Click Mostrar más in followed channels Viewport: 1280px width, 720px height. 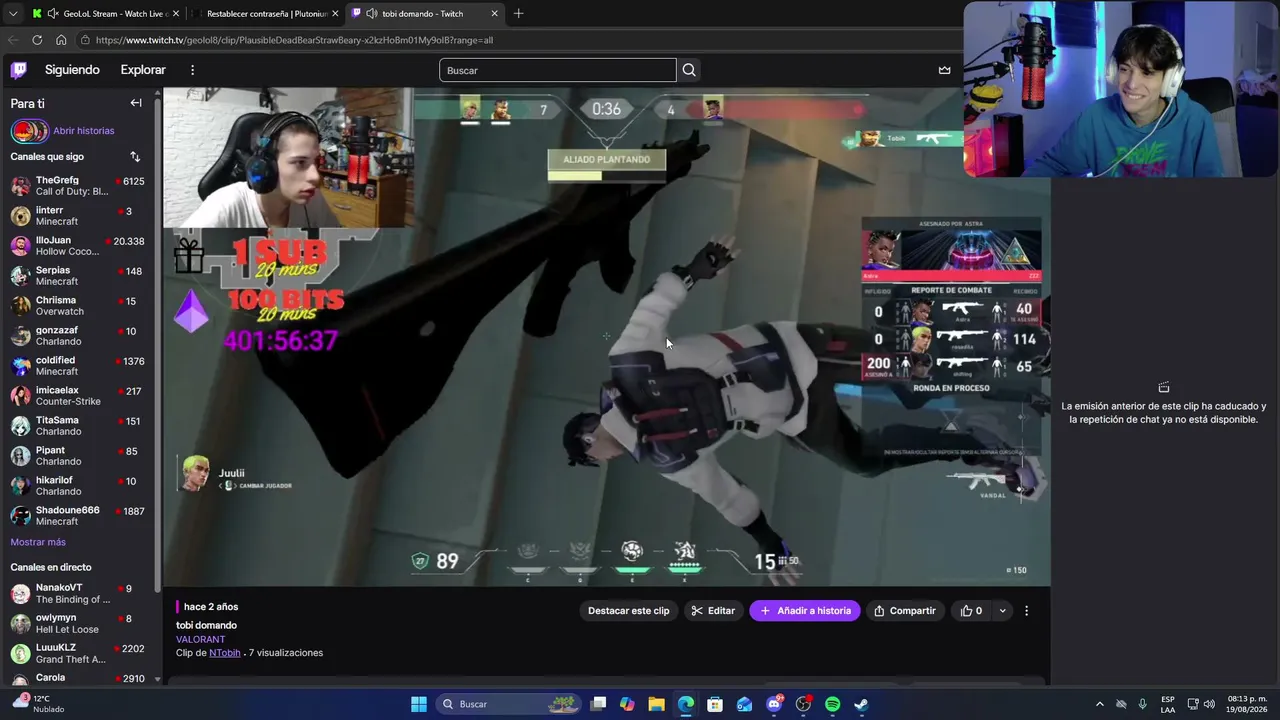[x=38, y=542]
